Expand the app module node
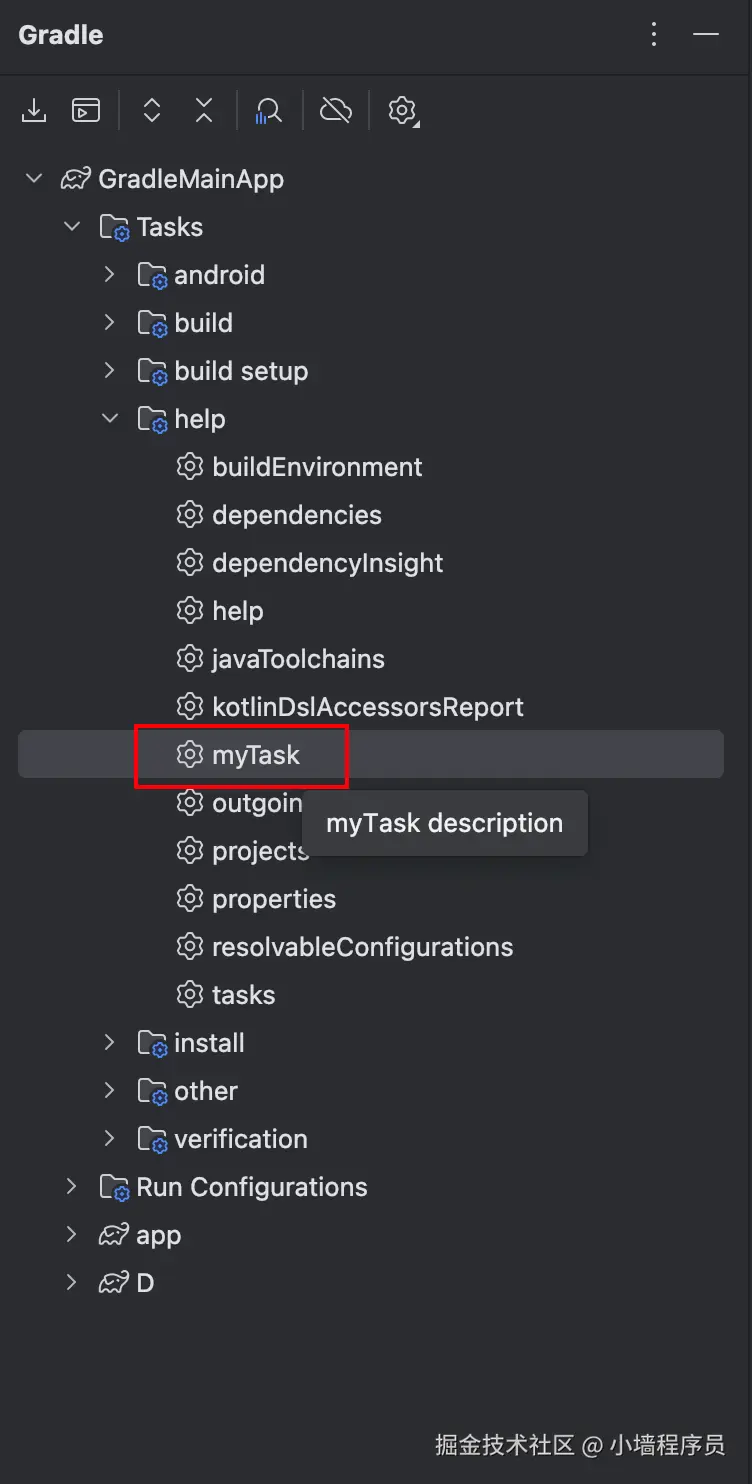752x1484 pixels. click(72, 1235)
